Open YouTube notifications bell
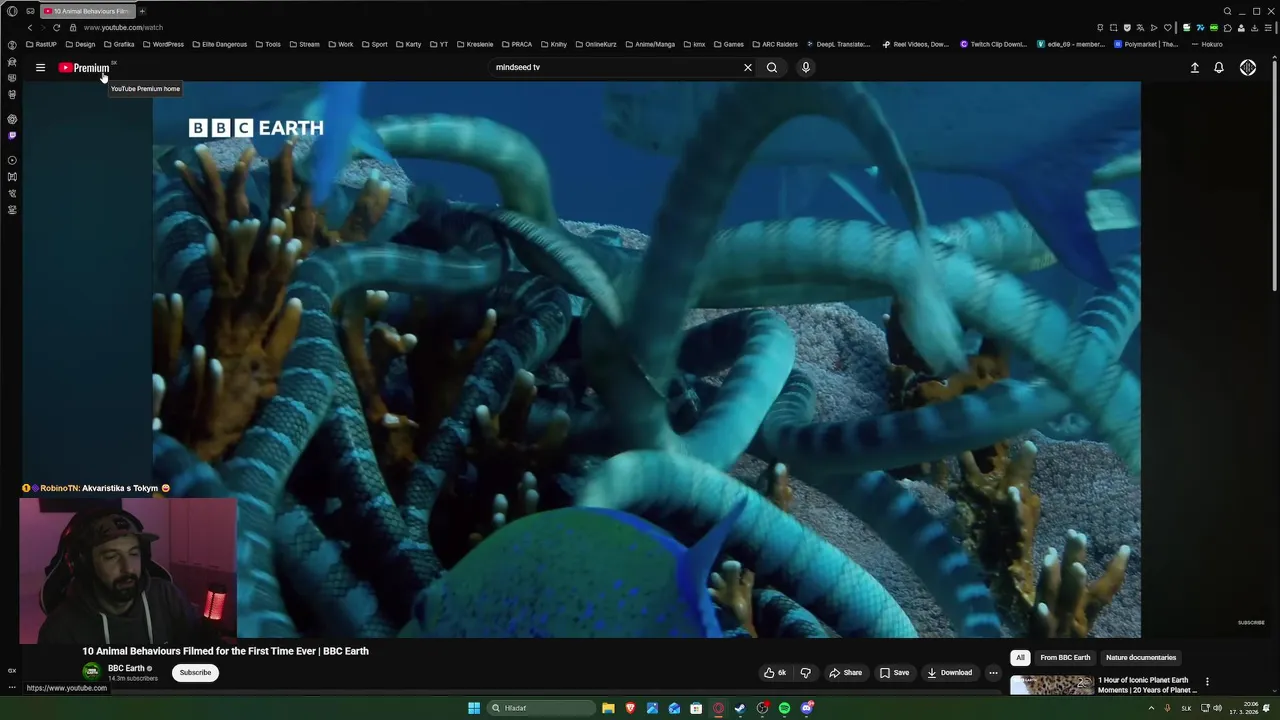This screenshot has height=720, width=1280. (1219, 68)
